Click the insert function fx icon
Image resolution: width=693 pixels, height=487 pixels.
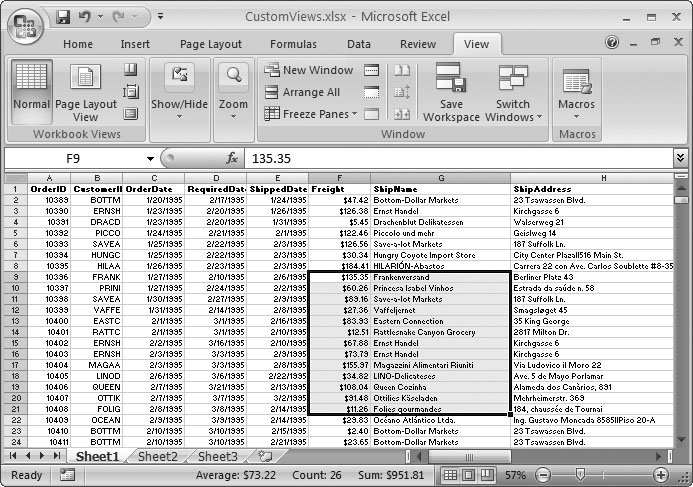(232, 158)
